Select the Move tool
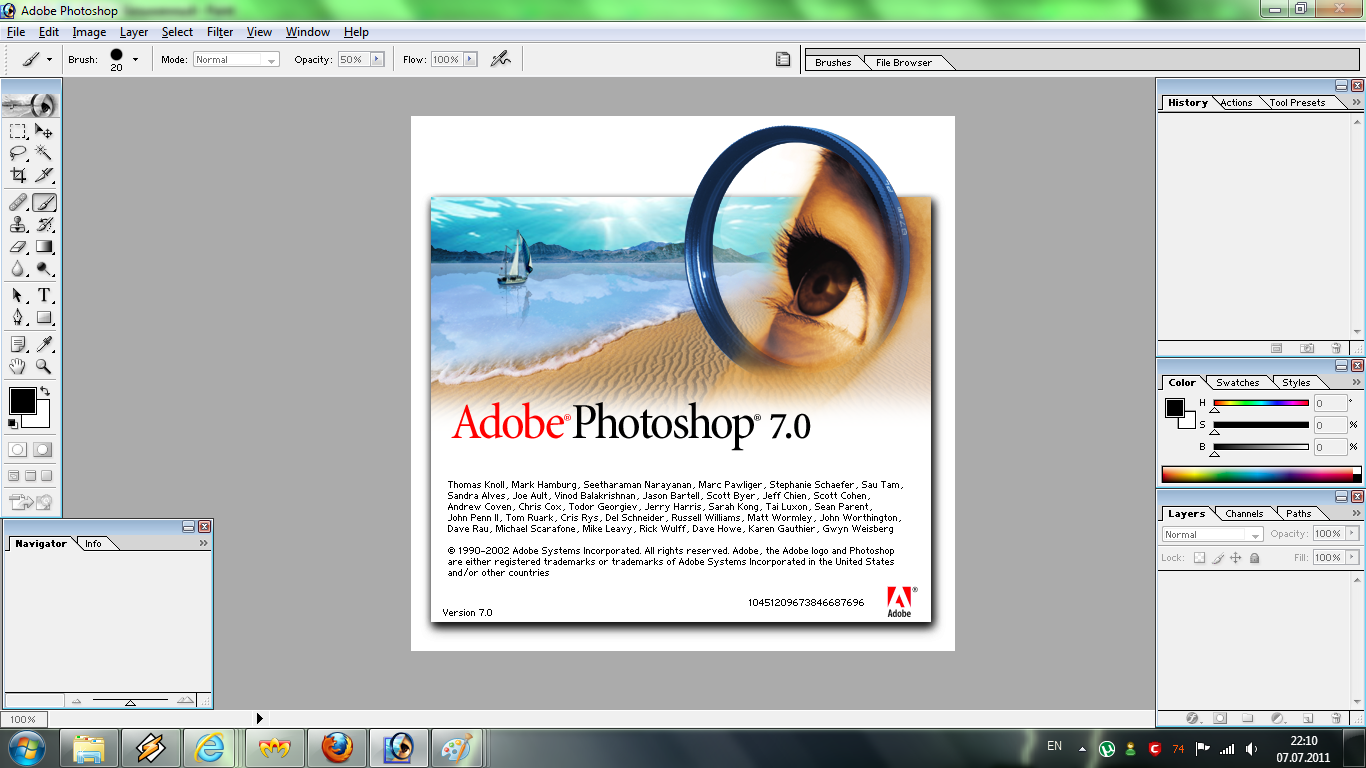The image size is (1366, 768). click(44, 131)
